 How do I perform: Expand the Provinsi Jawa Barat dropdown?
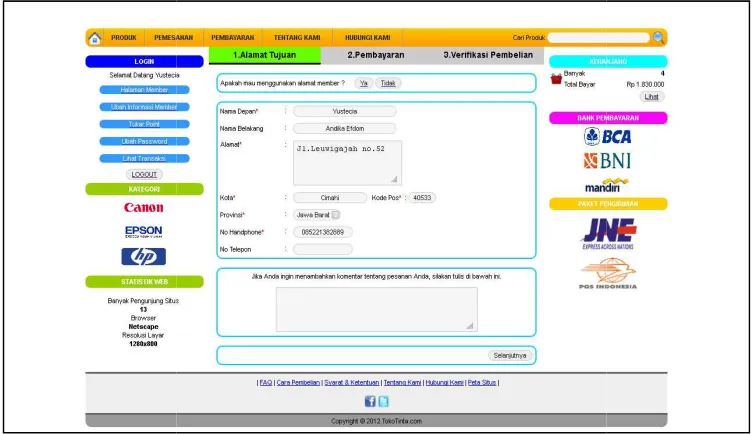coord(336,215)
